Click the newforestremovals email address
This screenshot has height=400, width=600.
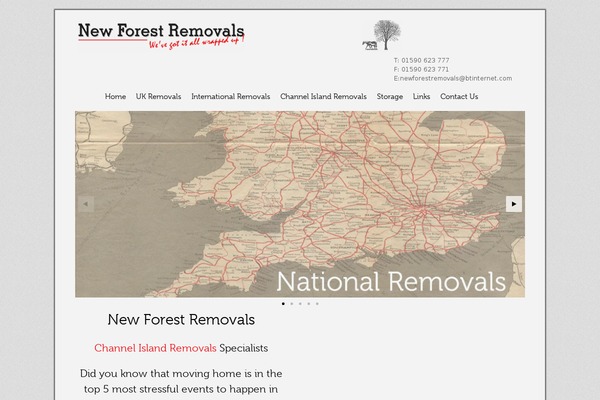point(456,78)
